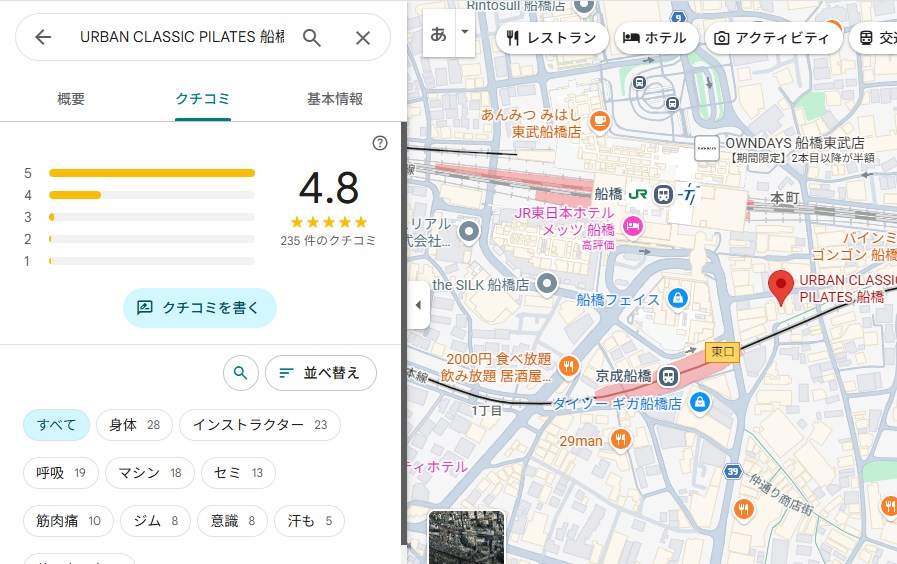Click the magnifier search icon in search bar
This screenshot has width=897, height=564.
coord(312,38)
